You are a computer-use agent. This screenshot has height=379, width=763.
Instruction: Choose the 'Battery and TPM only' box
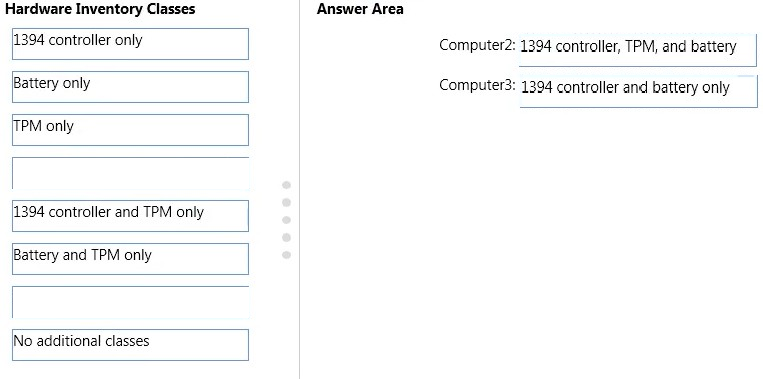[130, 259]
